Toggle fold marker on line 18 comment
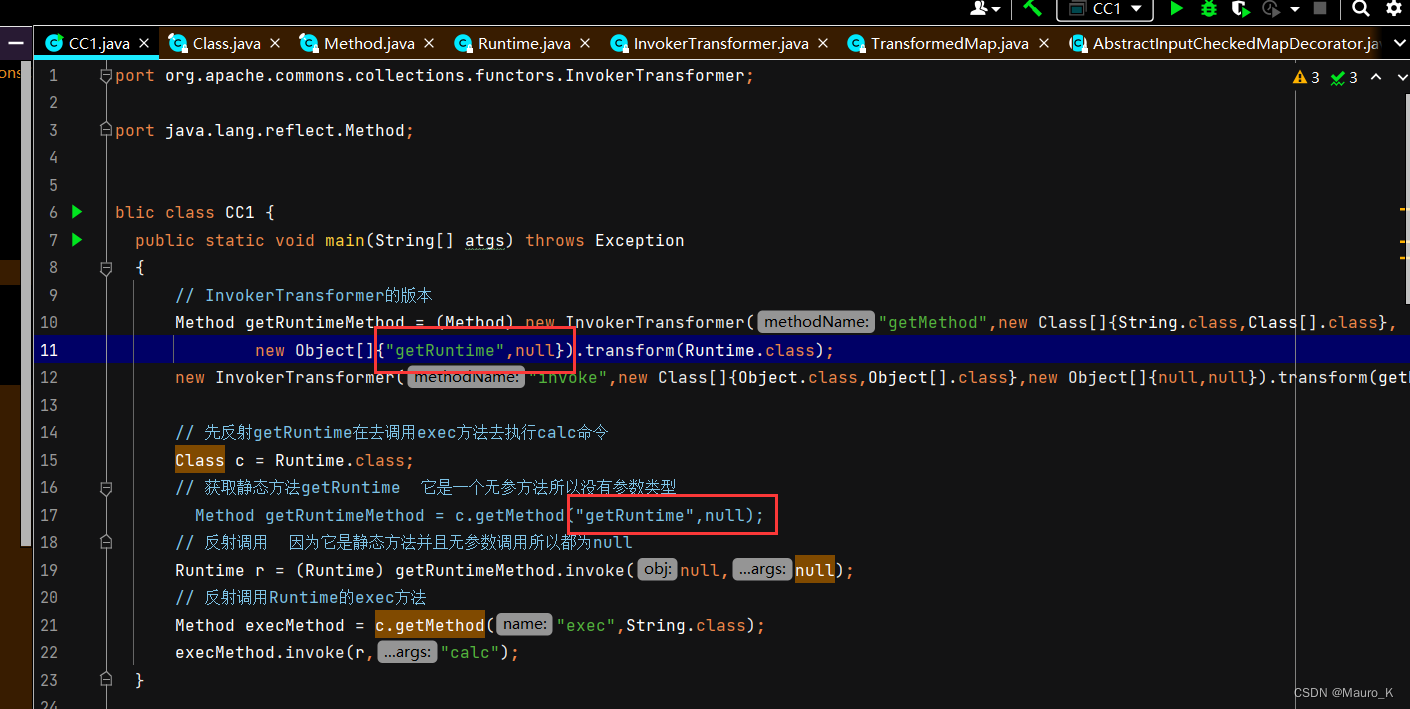This screenshot has height=709, width=1410. 105,543
